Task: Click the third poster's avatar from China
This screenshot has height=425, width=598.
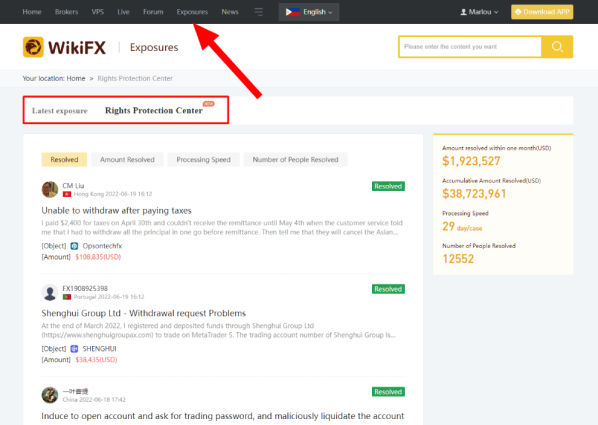Action: pyautogui.click(x=50, y=395)
